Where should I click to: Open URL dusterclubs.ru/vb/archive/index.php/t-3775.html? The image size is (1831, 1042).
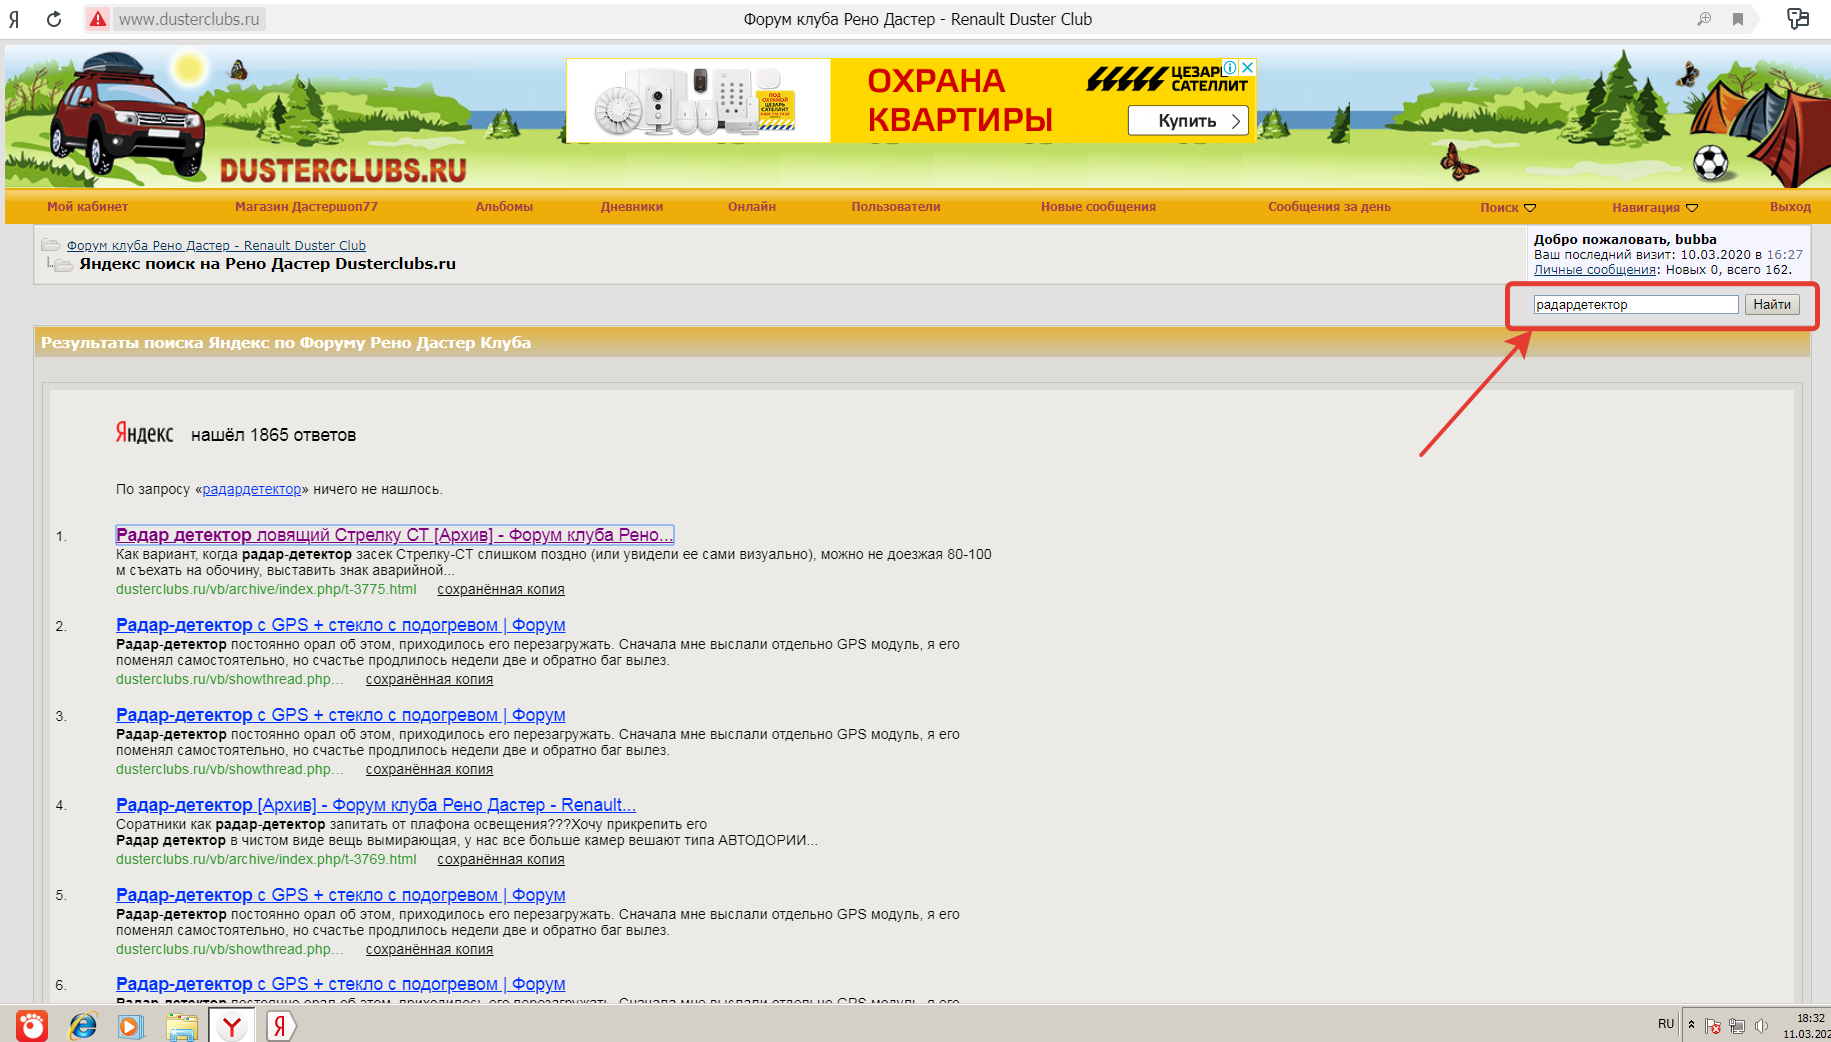point(266,590)
